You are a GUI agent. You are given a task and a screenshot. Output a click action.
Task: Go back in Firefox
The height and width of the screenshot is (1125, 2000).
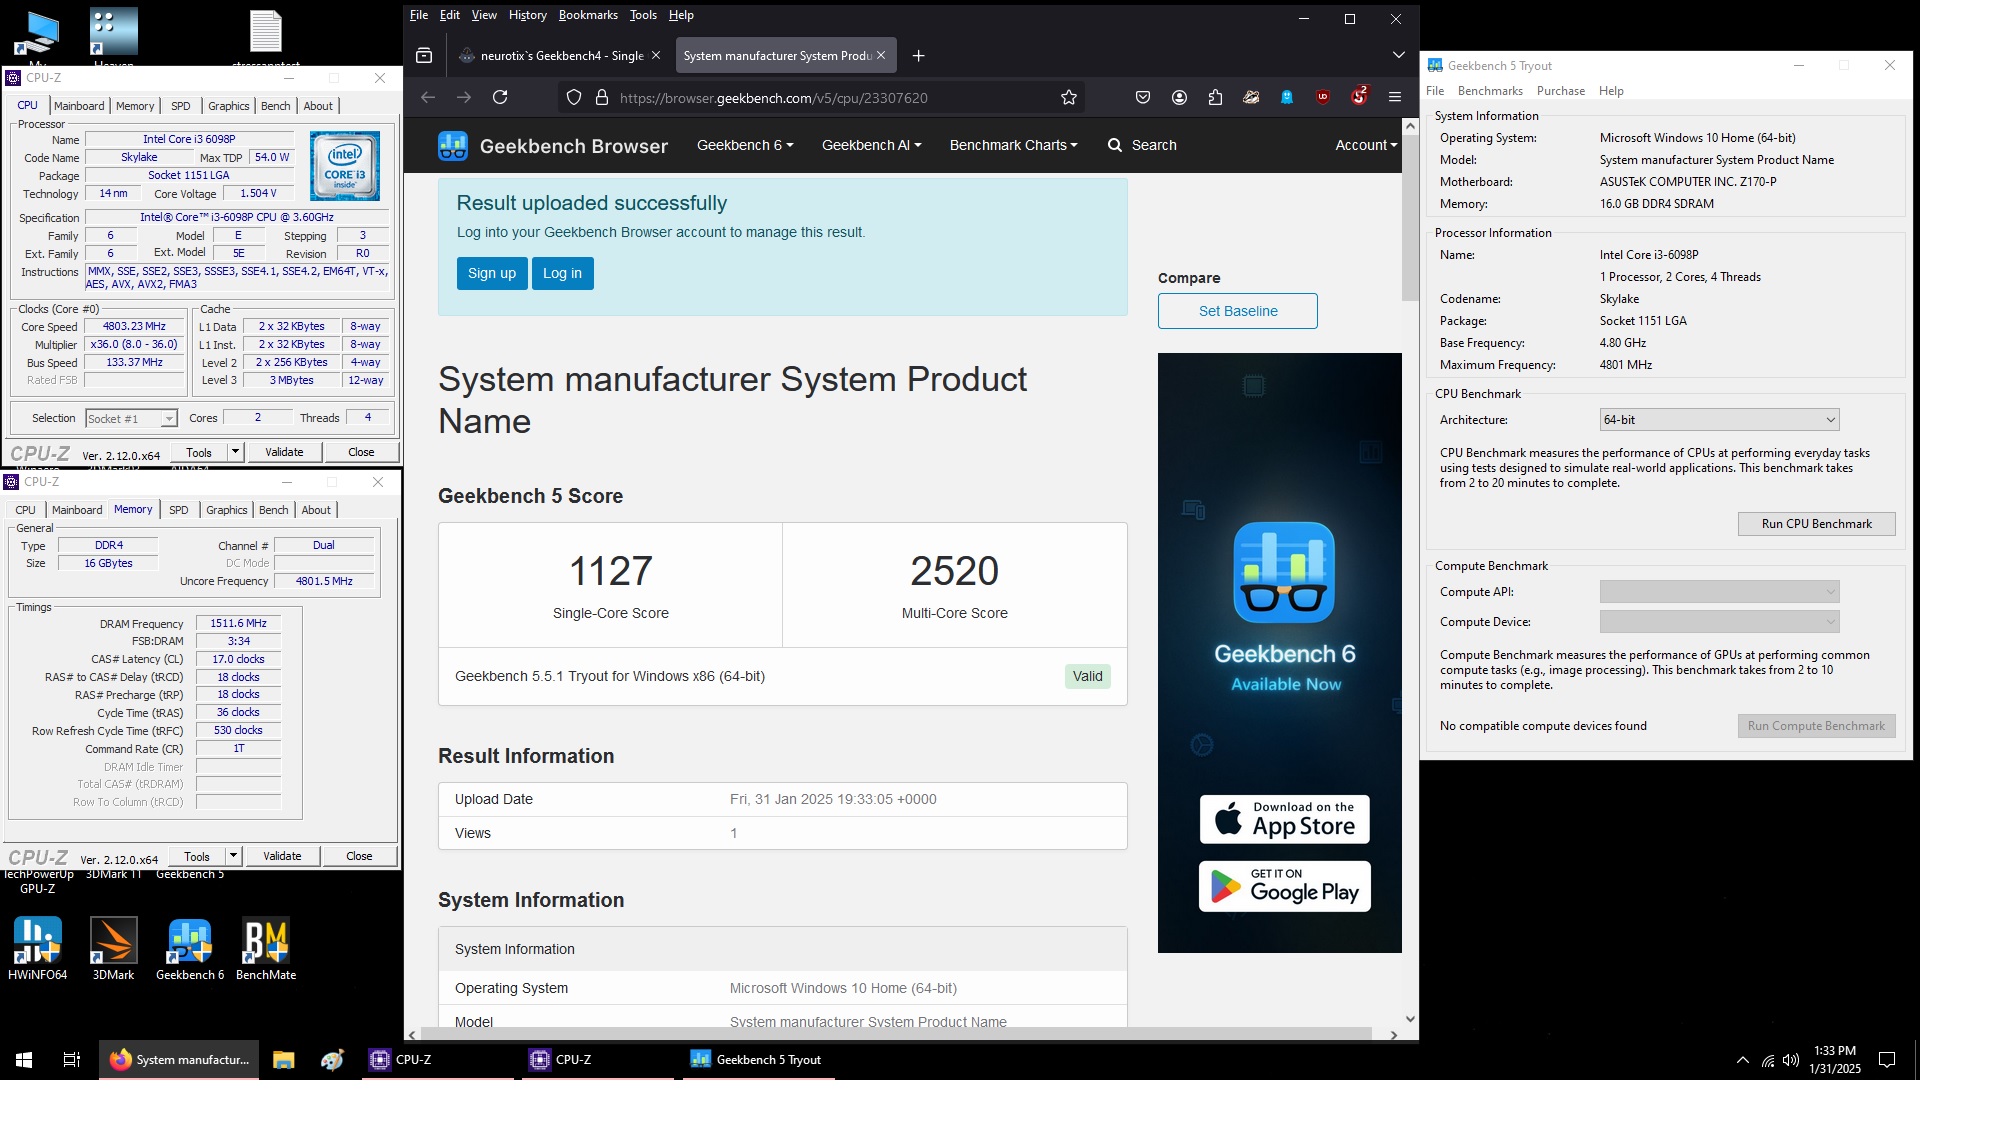pyautogui.click(x=428, y=97)
